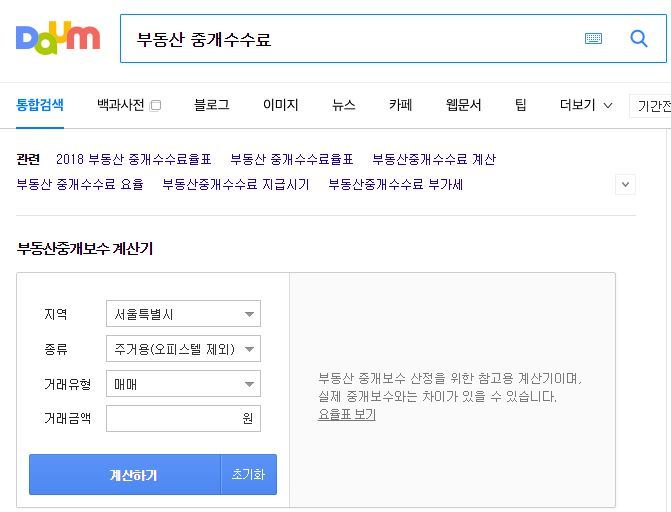Viewport: 671px width, 512px height.
Task: Click the 종류 field label
Action: click(56, 349)
